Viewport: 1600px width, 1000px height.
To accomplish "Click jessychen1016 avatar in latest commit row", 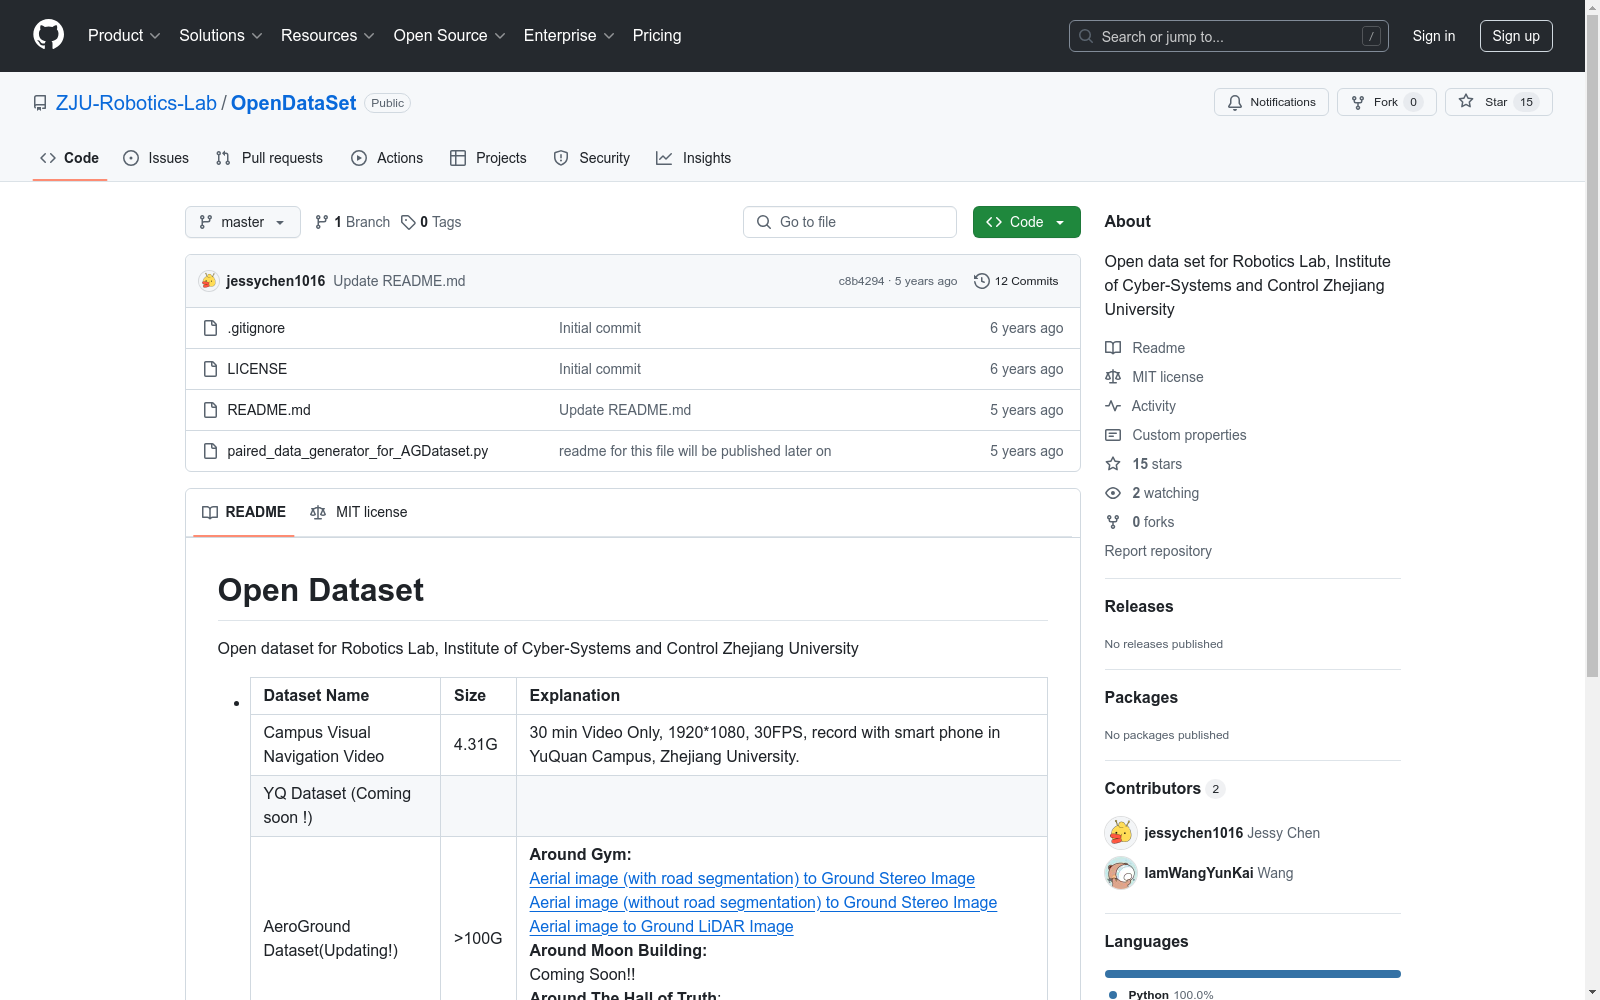I will (208, 281).
